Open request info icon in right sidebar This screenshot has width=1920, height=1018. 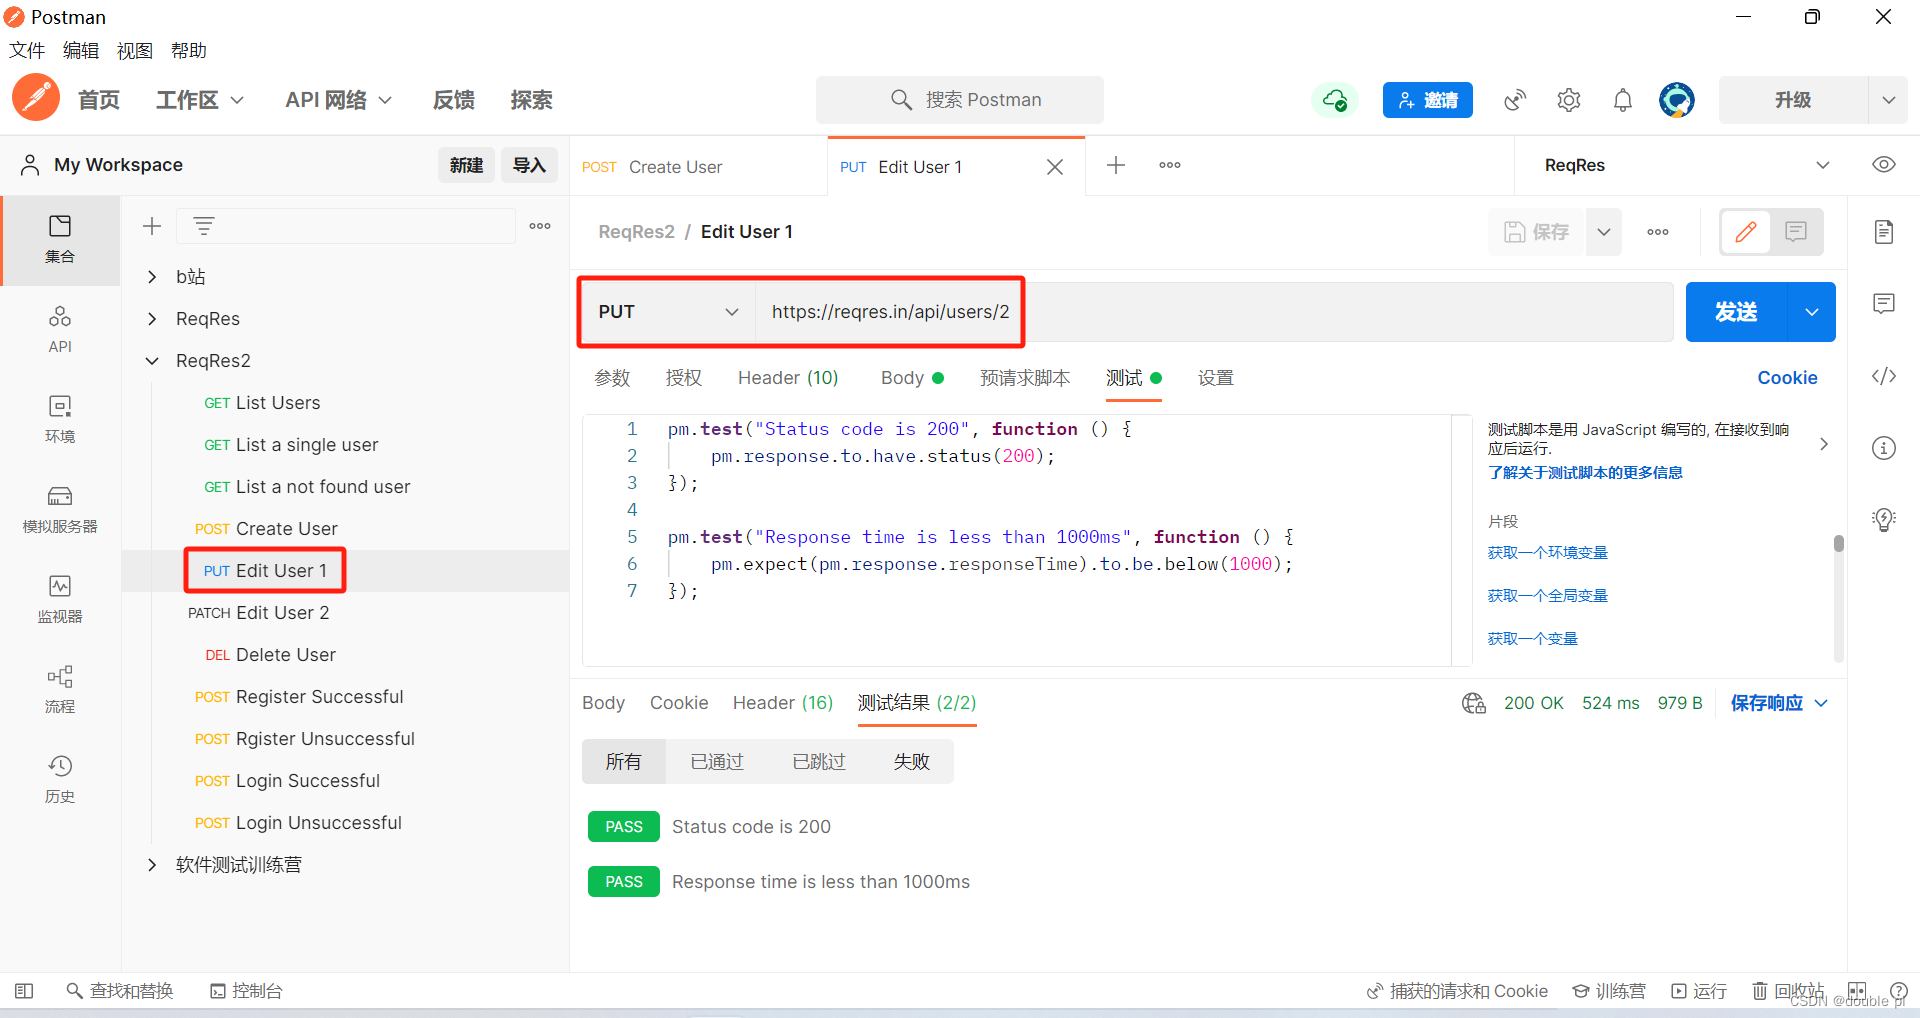point(1884,448)
